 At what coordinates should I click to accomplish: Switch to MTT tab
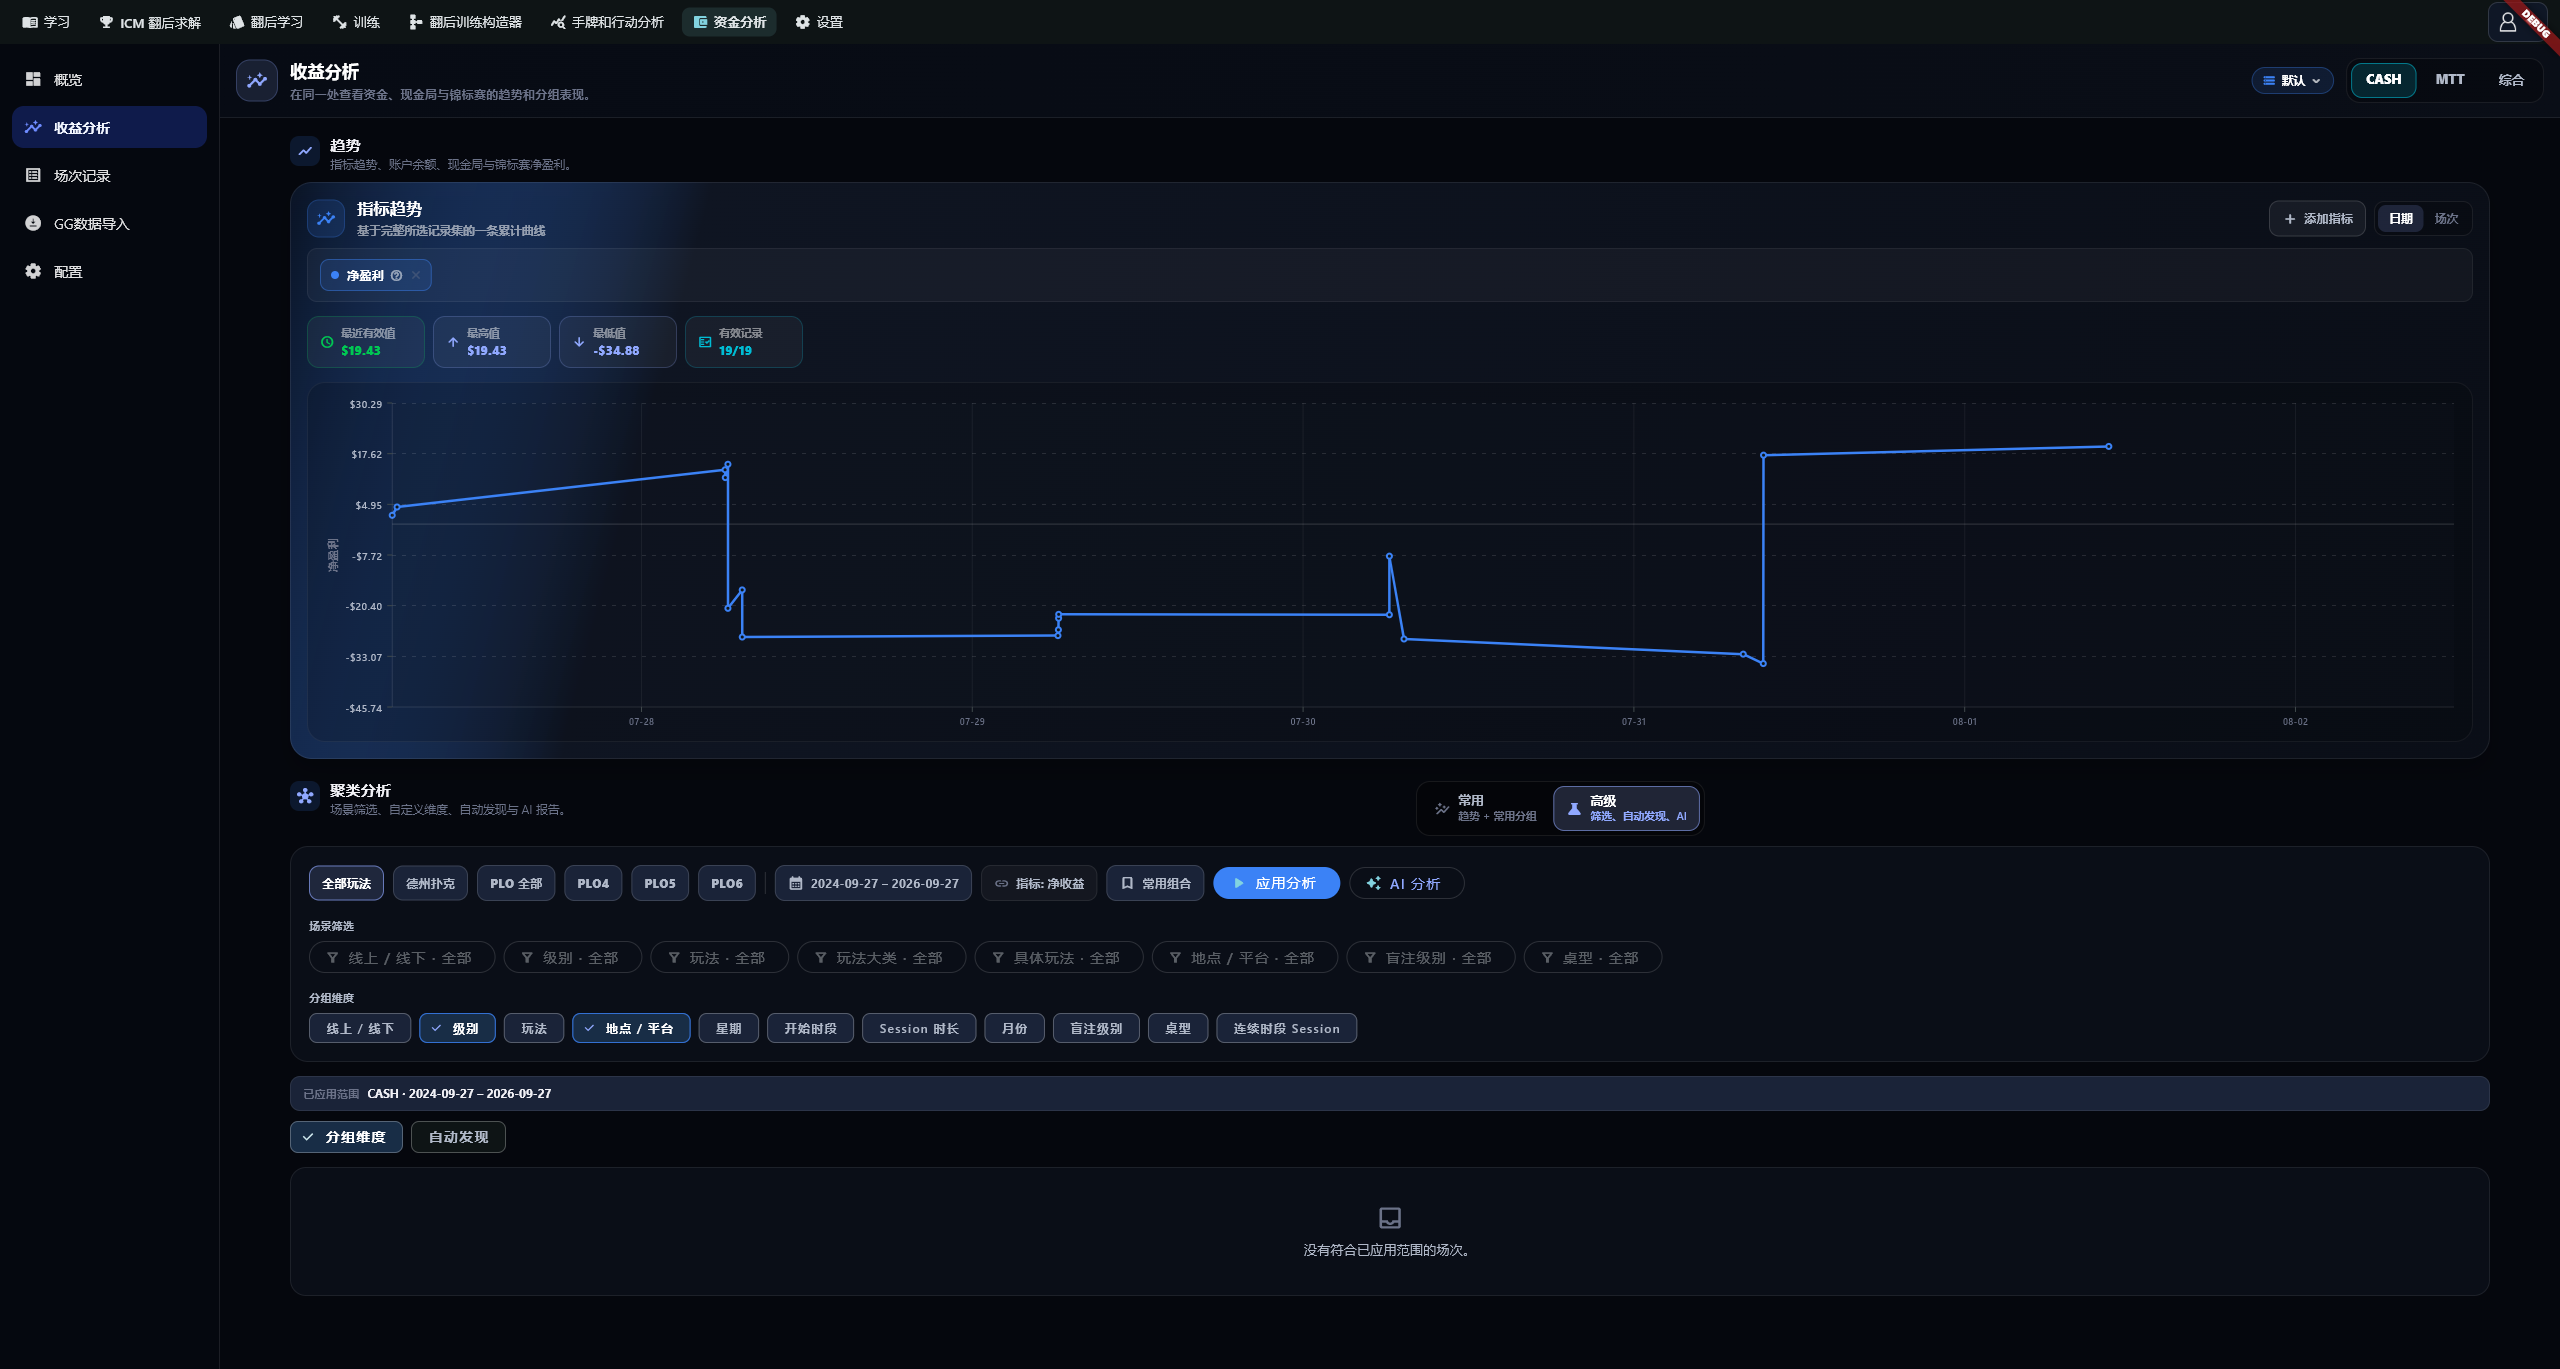tap(2449, 79)
